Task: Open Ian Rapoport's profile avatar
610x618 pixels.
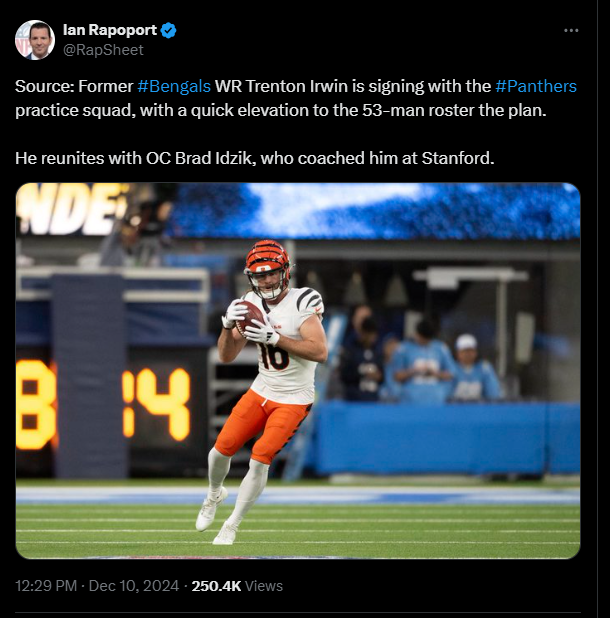Action: tap(35, 40)
